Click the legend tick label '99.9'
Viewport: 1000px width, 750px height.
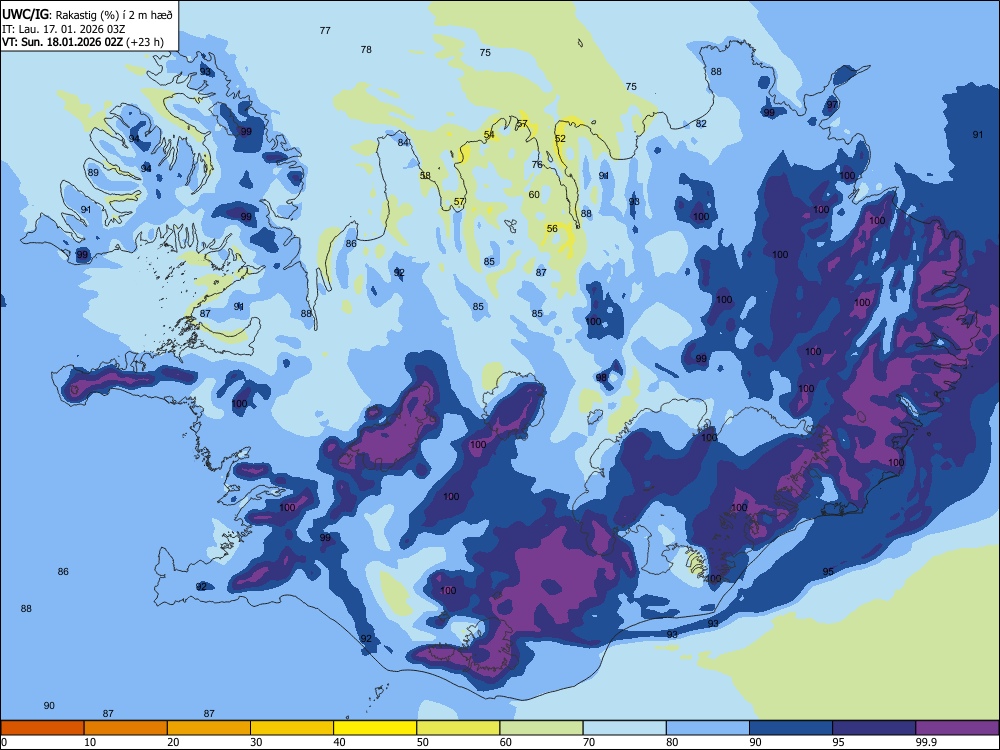tap(926, 742)
